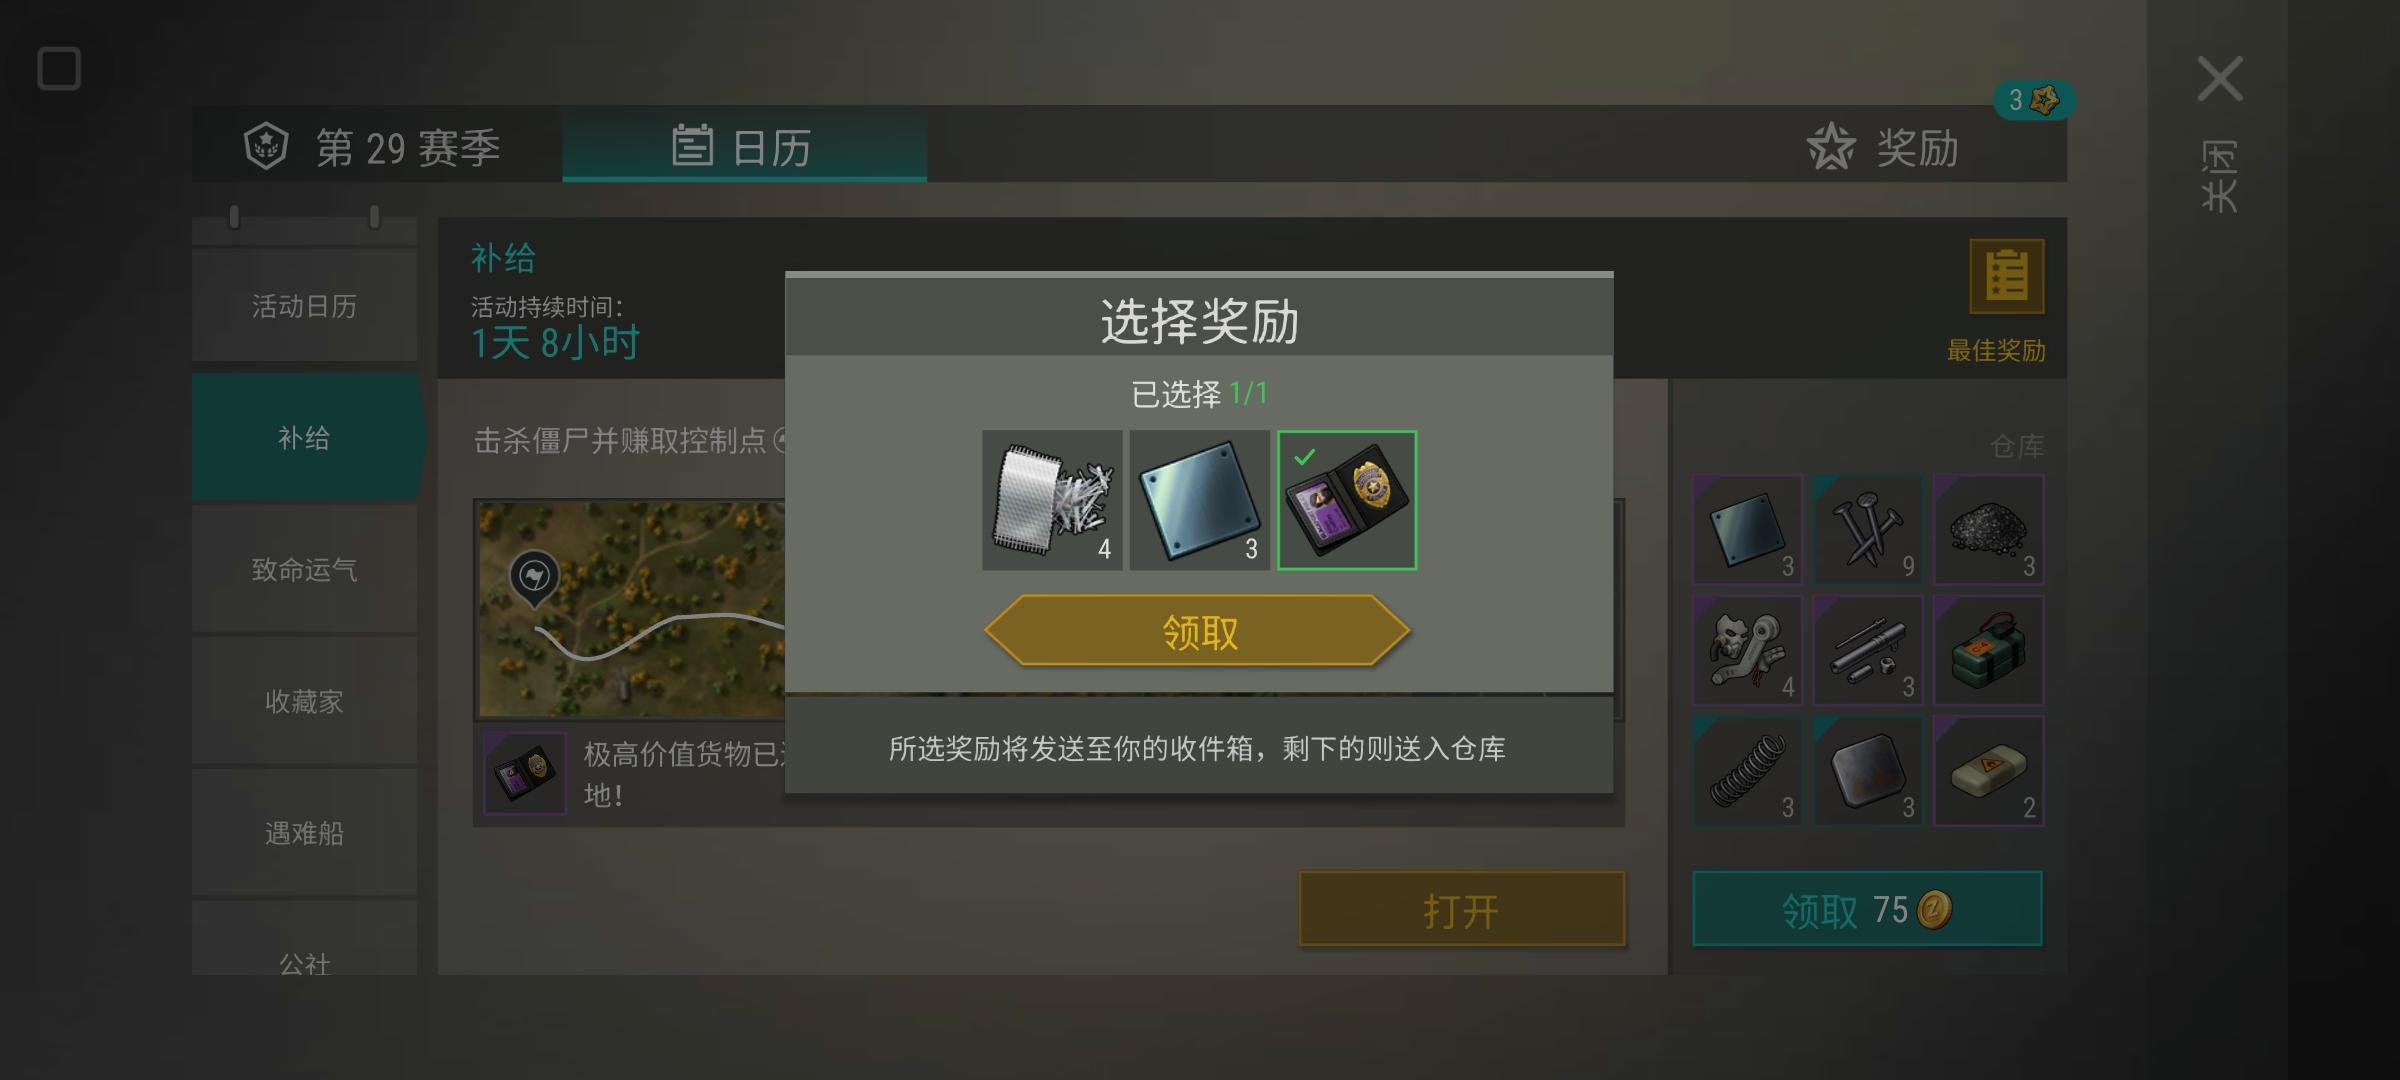Image resolution: width=2400 pixels, height=1080 pixels.
Task: Click the 打开 open button
Action: (1461, 909)
